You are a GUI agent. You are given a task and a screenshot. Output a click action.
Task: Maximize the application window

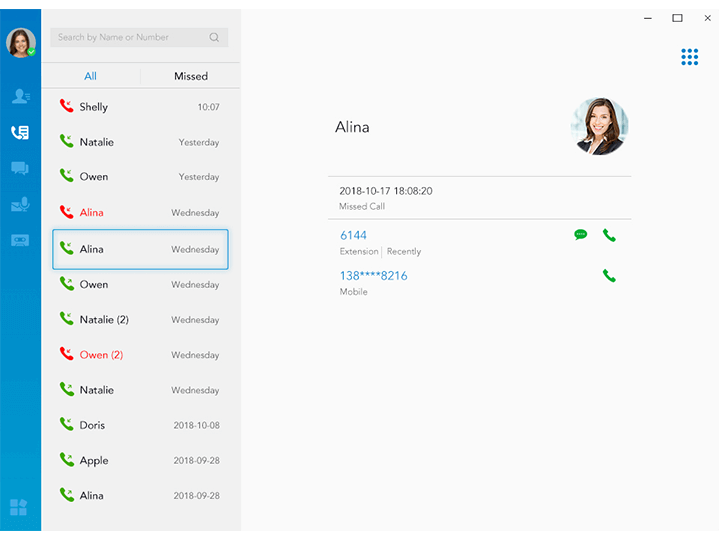[677, 18]
